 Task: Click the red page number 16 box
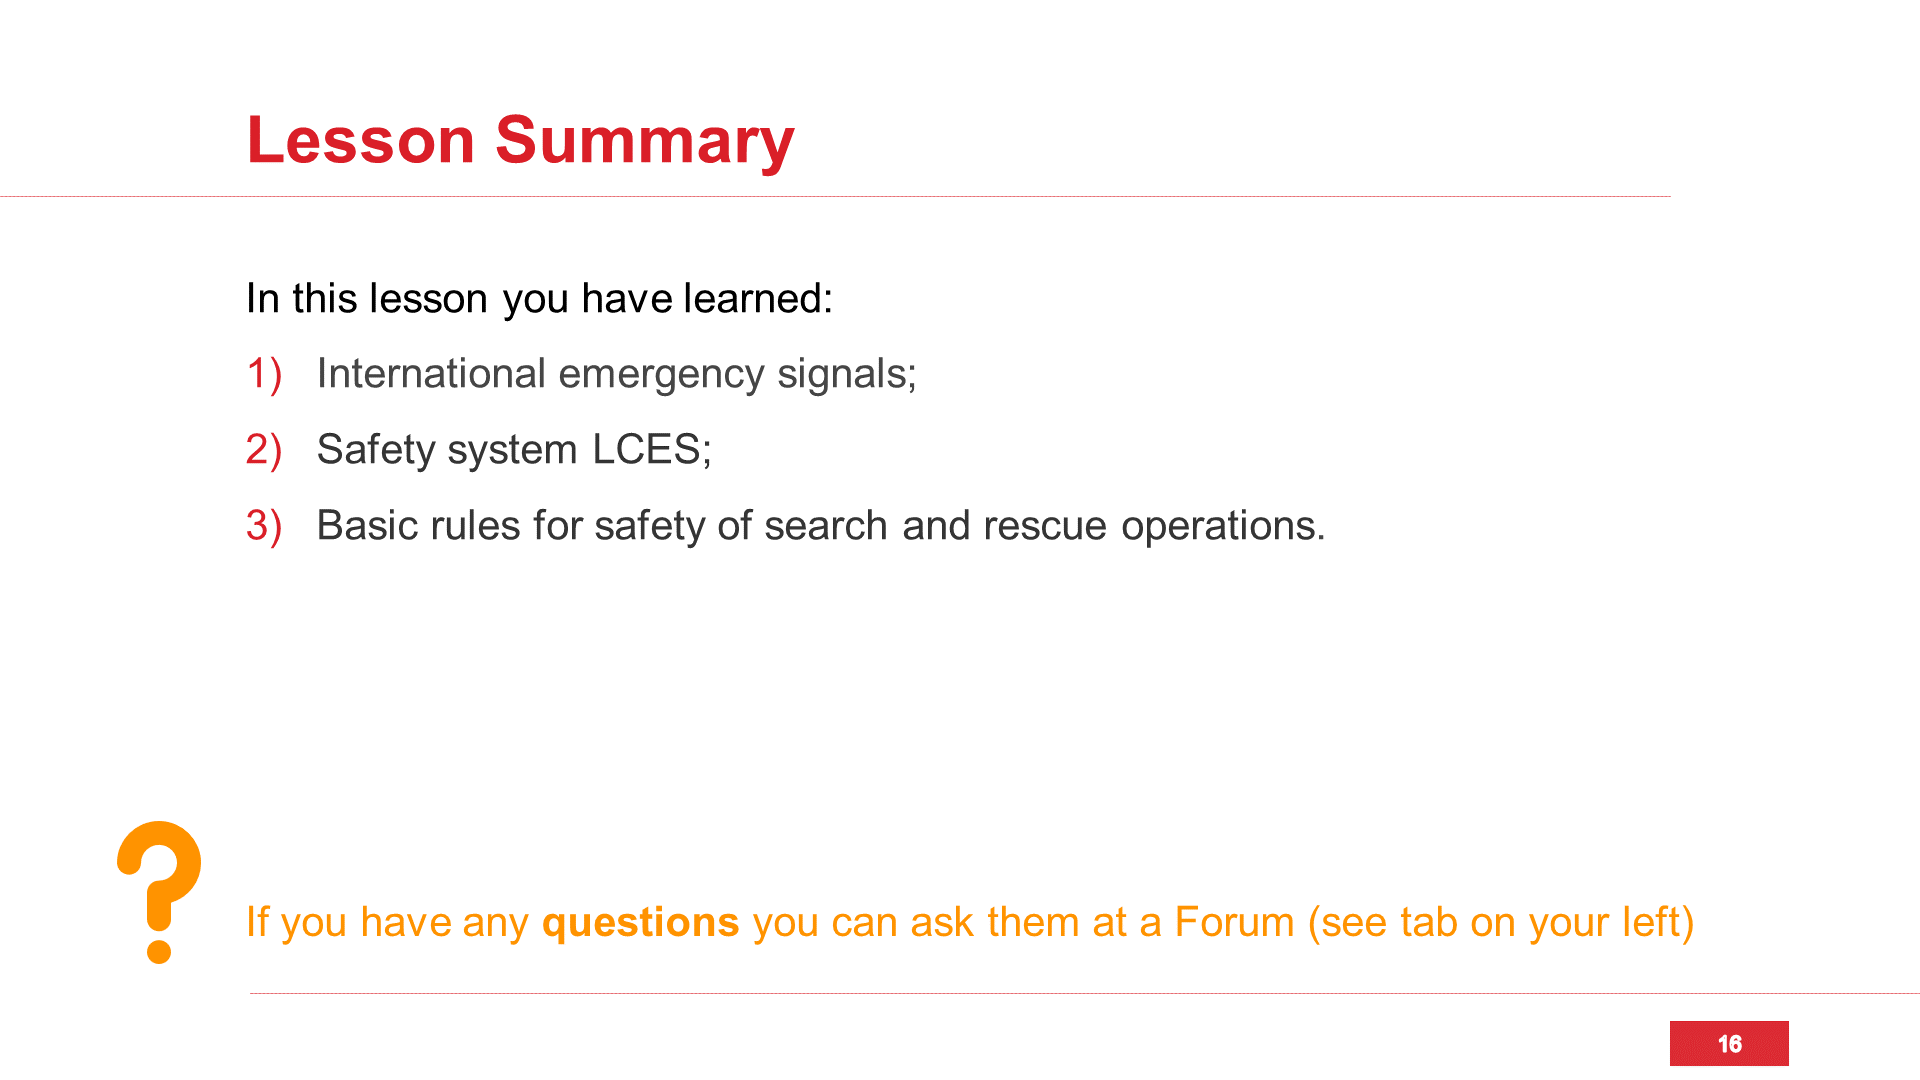[1729, 1043]
